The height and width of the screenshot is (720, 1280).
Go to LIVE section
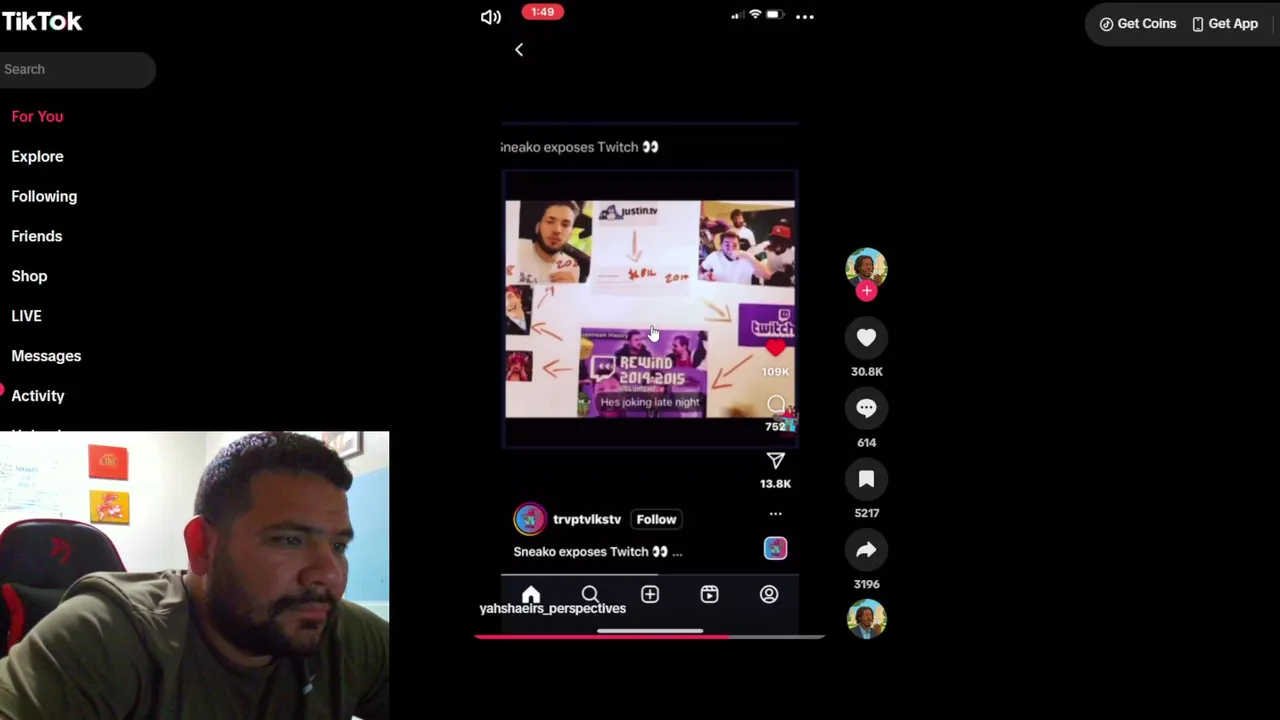26,316
